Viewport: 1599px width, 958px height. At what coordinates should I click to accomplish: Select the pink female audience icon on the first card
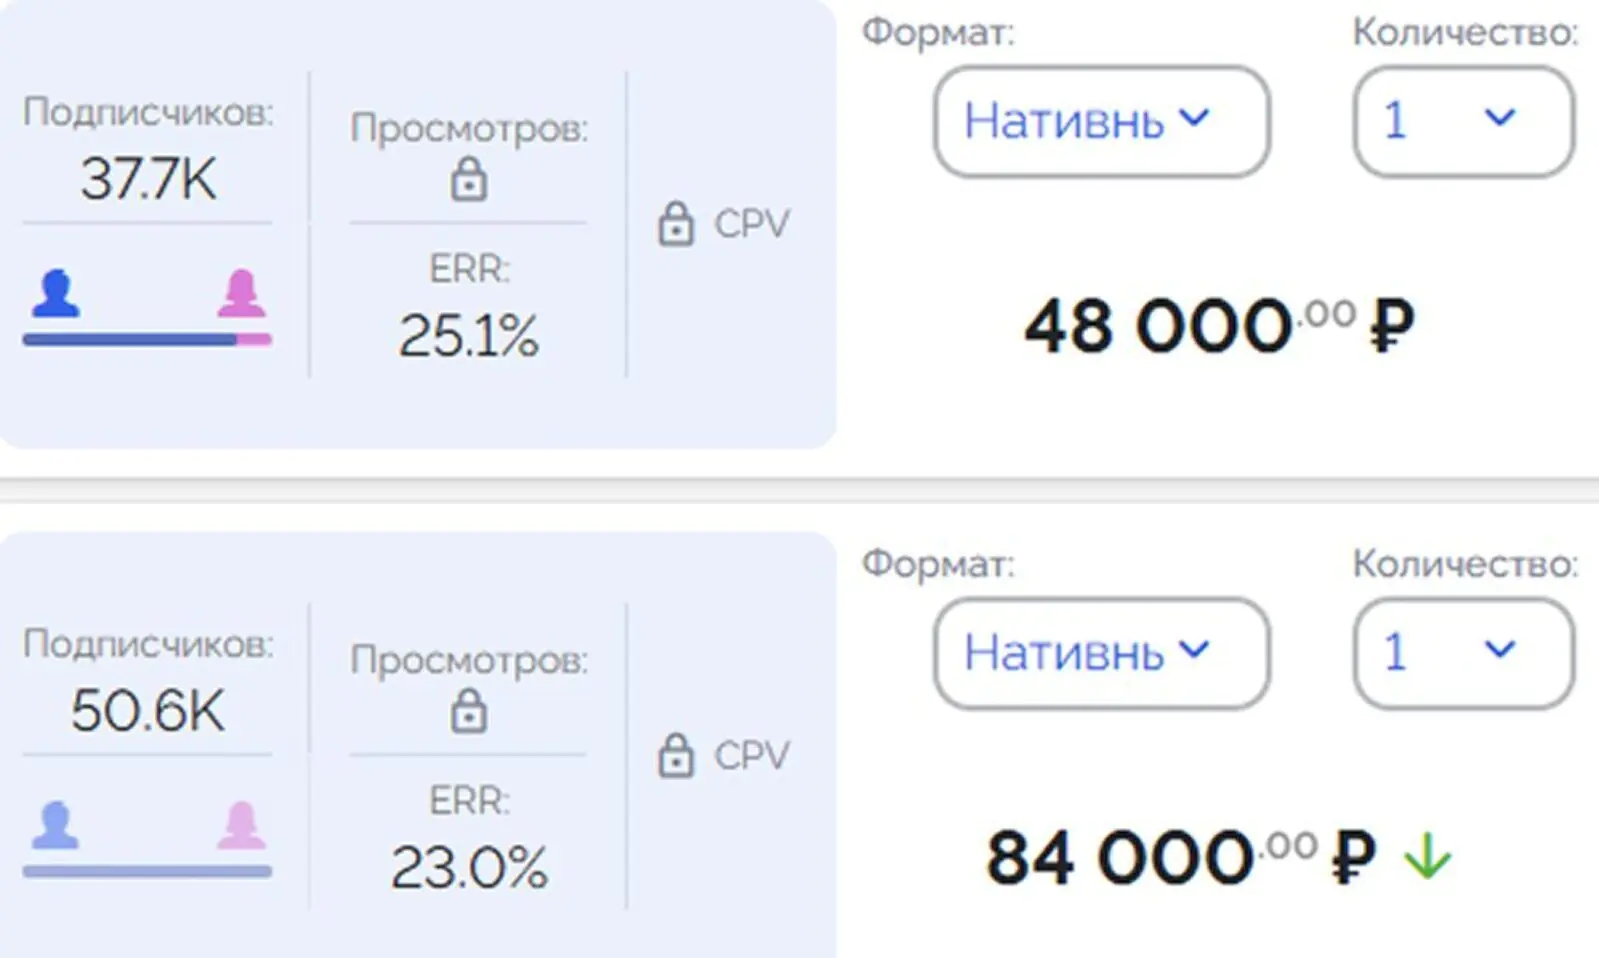point(240,293)
